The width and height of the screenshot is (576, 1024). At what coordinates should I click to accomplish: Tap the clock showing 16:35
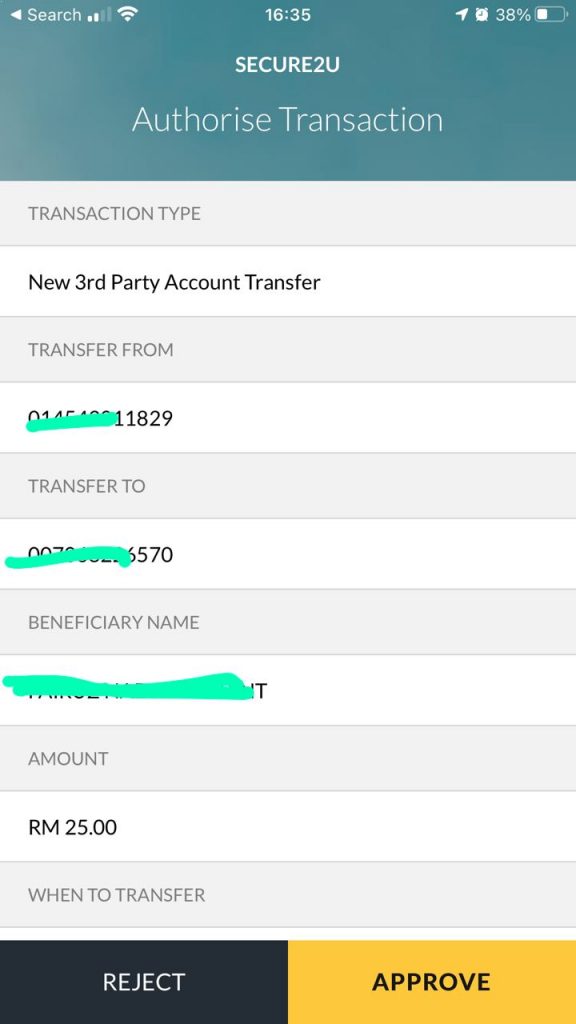pos(288,15)
